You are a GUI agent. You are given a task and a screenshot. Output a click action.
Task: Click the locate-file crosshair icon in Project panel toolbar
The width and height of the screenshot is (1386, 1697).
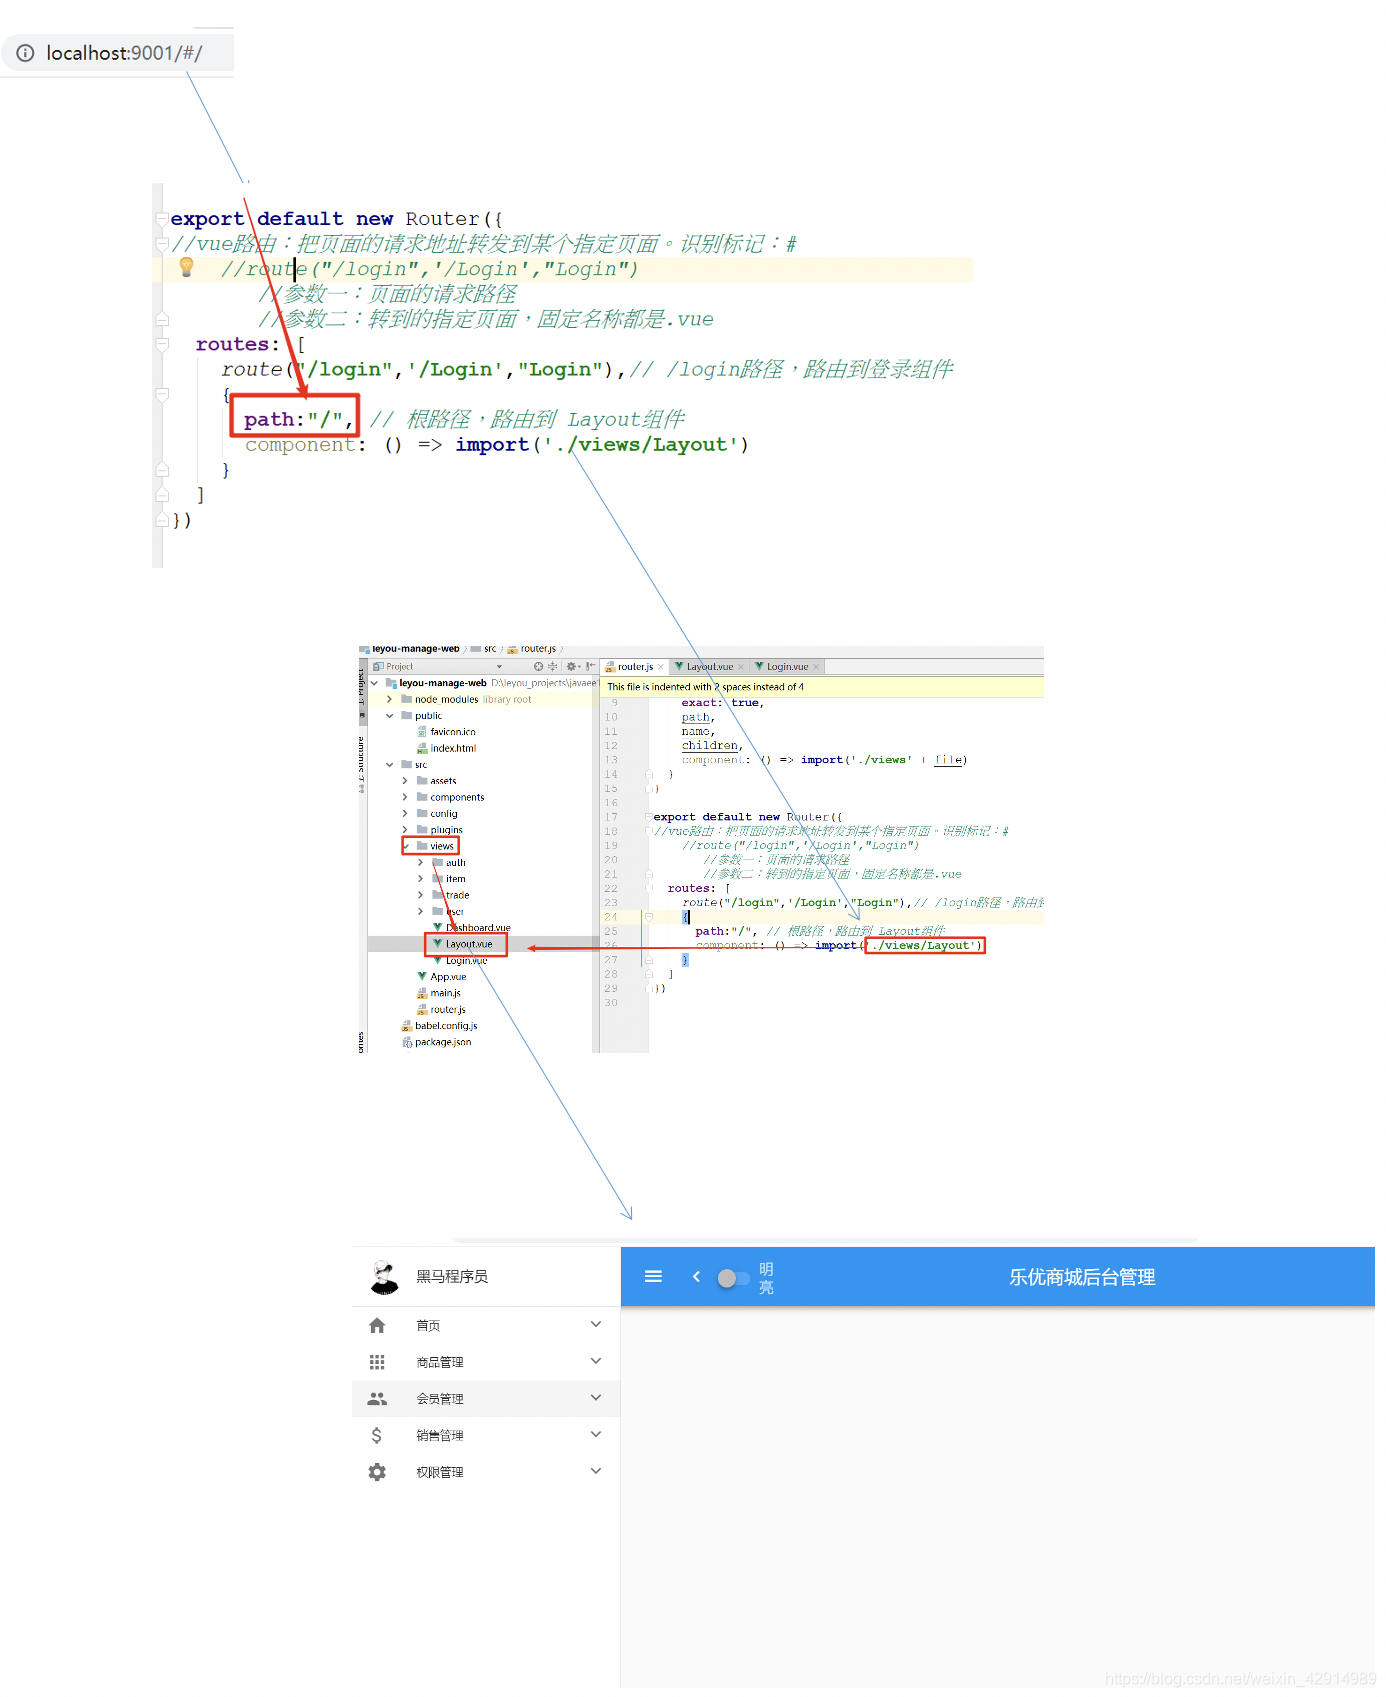[x=538, y=666]
